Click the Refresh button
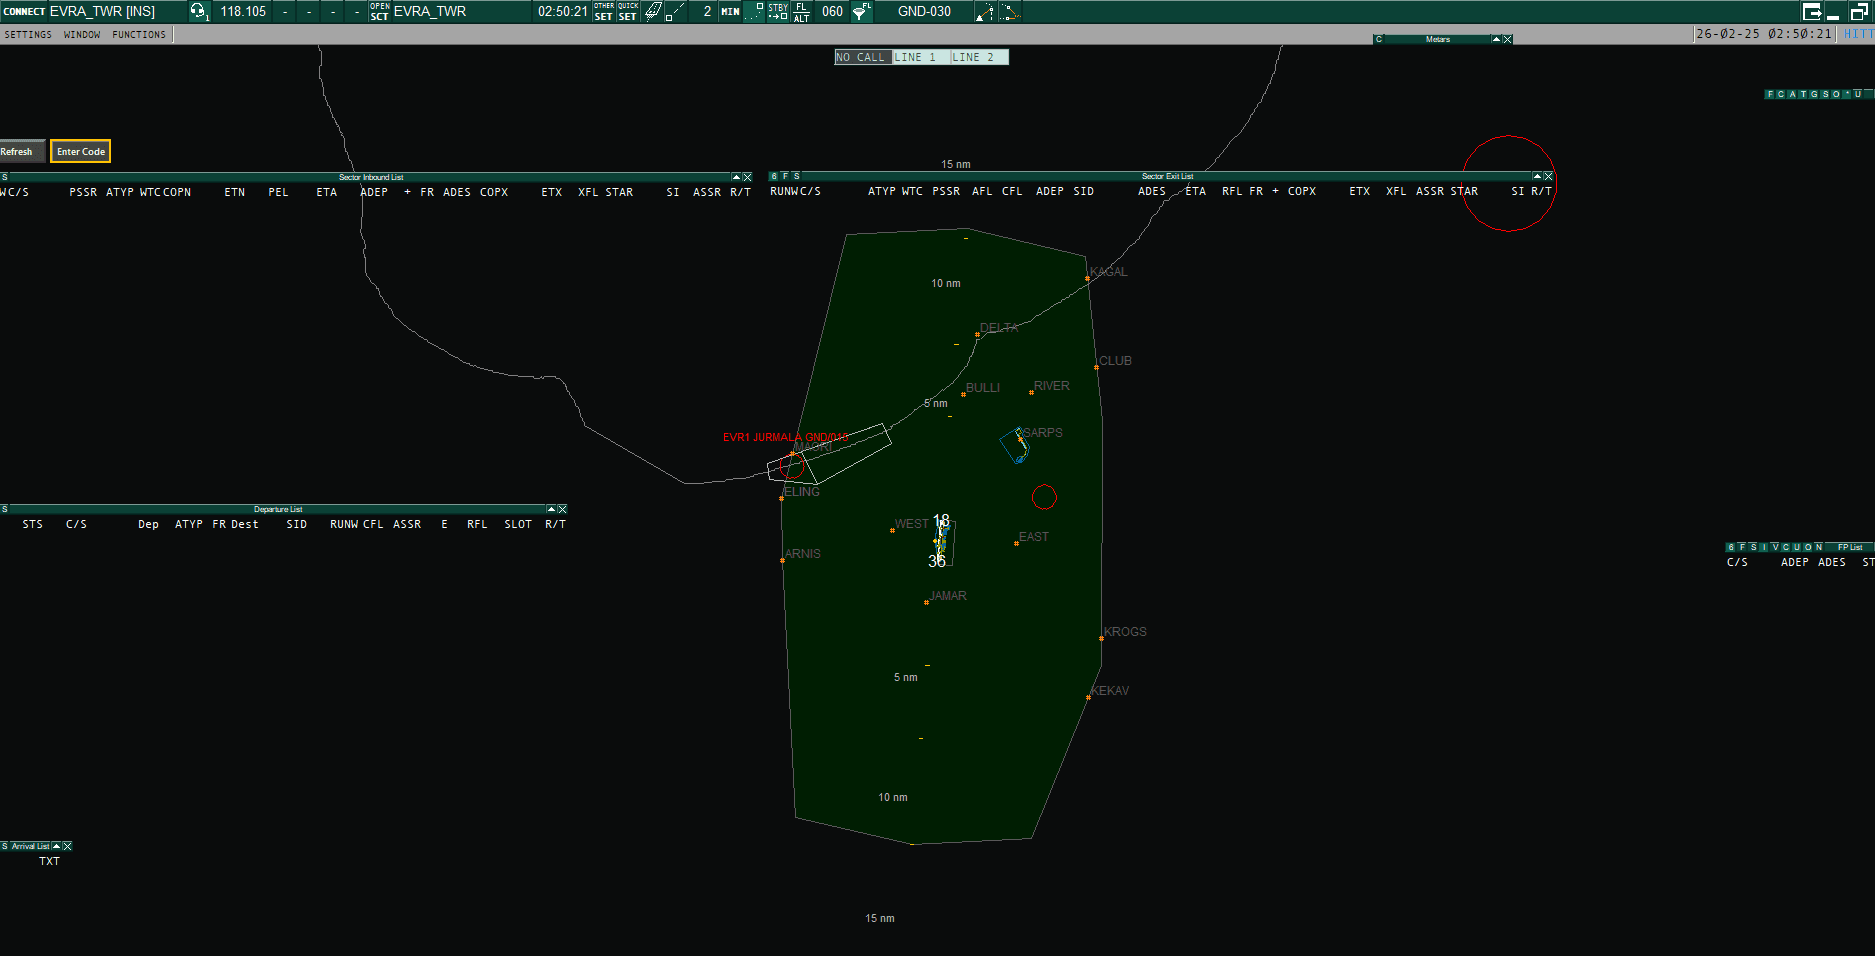This screenshot has height=956, width=1875. 20,151
